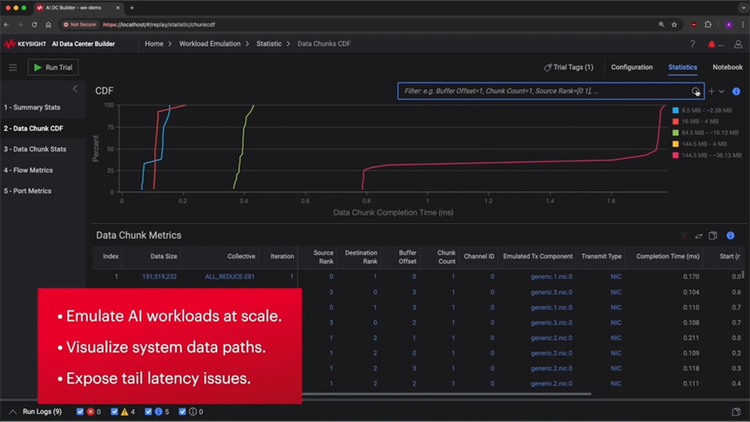Viewport: 750px width, 422px height.
Task: Expand the Run Logs panel chevron
Action: point(13,412)
